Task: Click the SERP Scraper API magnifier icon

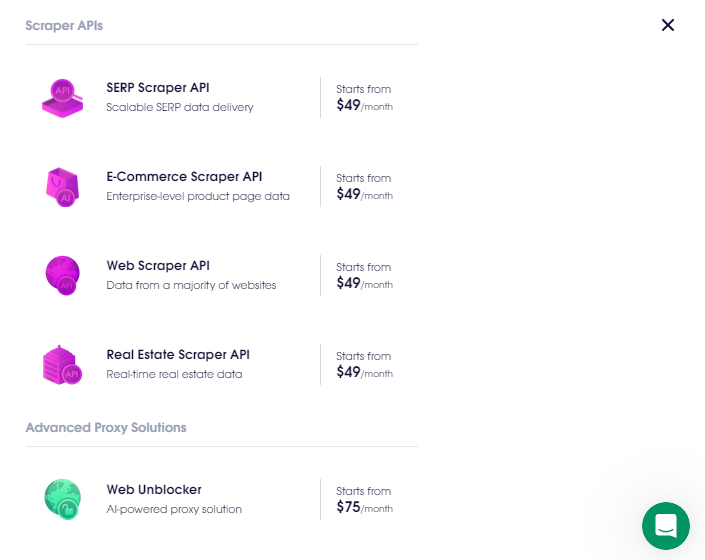Action: point(62,98)
